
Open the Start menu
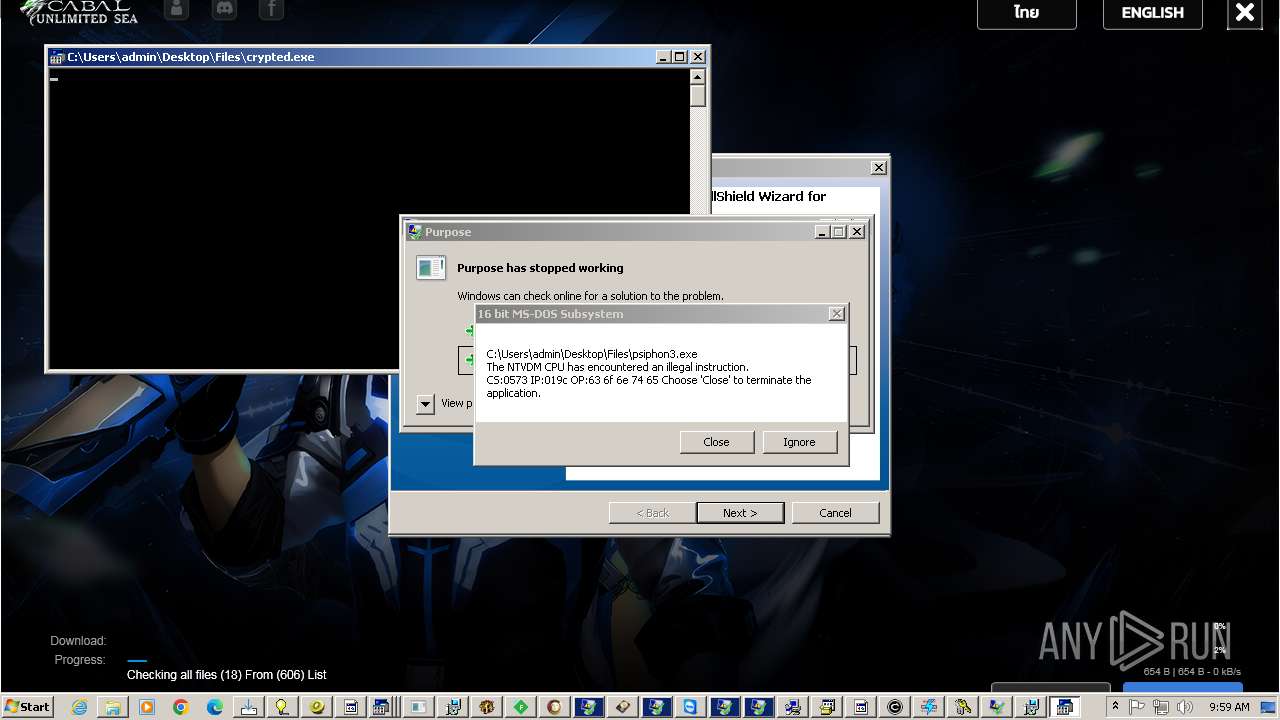point(27,707)
